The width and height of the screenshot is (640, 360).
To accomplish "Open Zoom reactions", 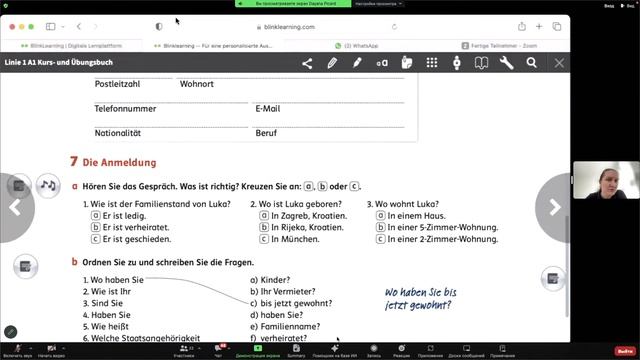I will click(x=402, y=351).
